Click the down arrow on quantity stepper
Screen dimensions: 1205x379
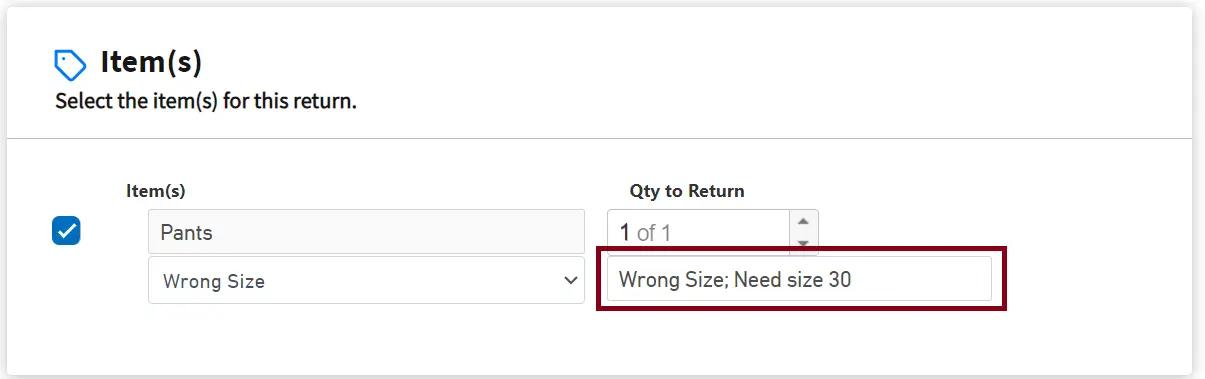click(804, 244)
